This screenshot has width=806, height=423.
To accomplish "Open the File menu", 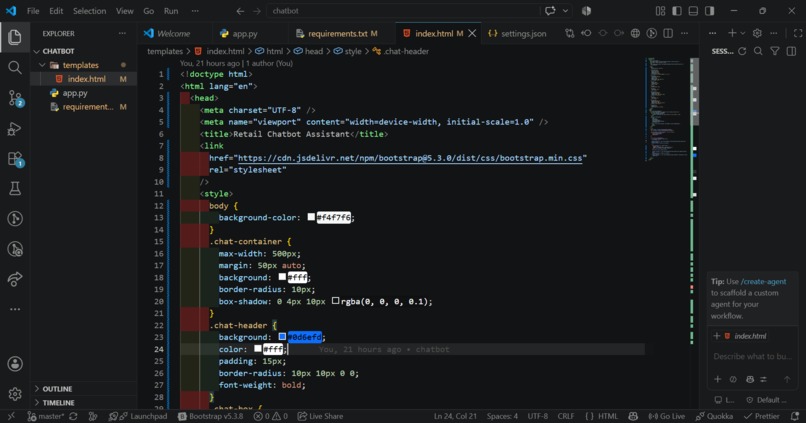I will (x=33, y=11).
